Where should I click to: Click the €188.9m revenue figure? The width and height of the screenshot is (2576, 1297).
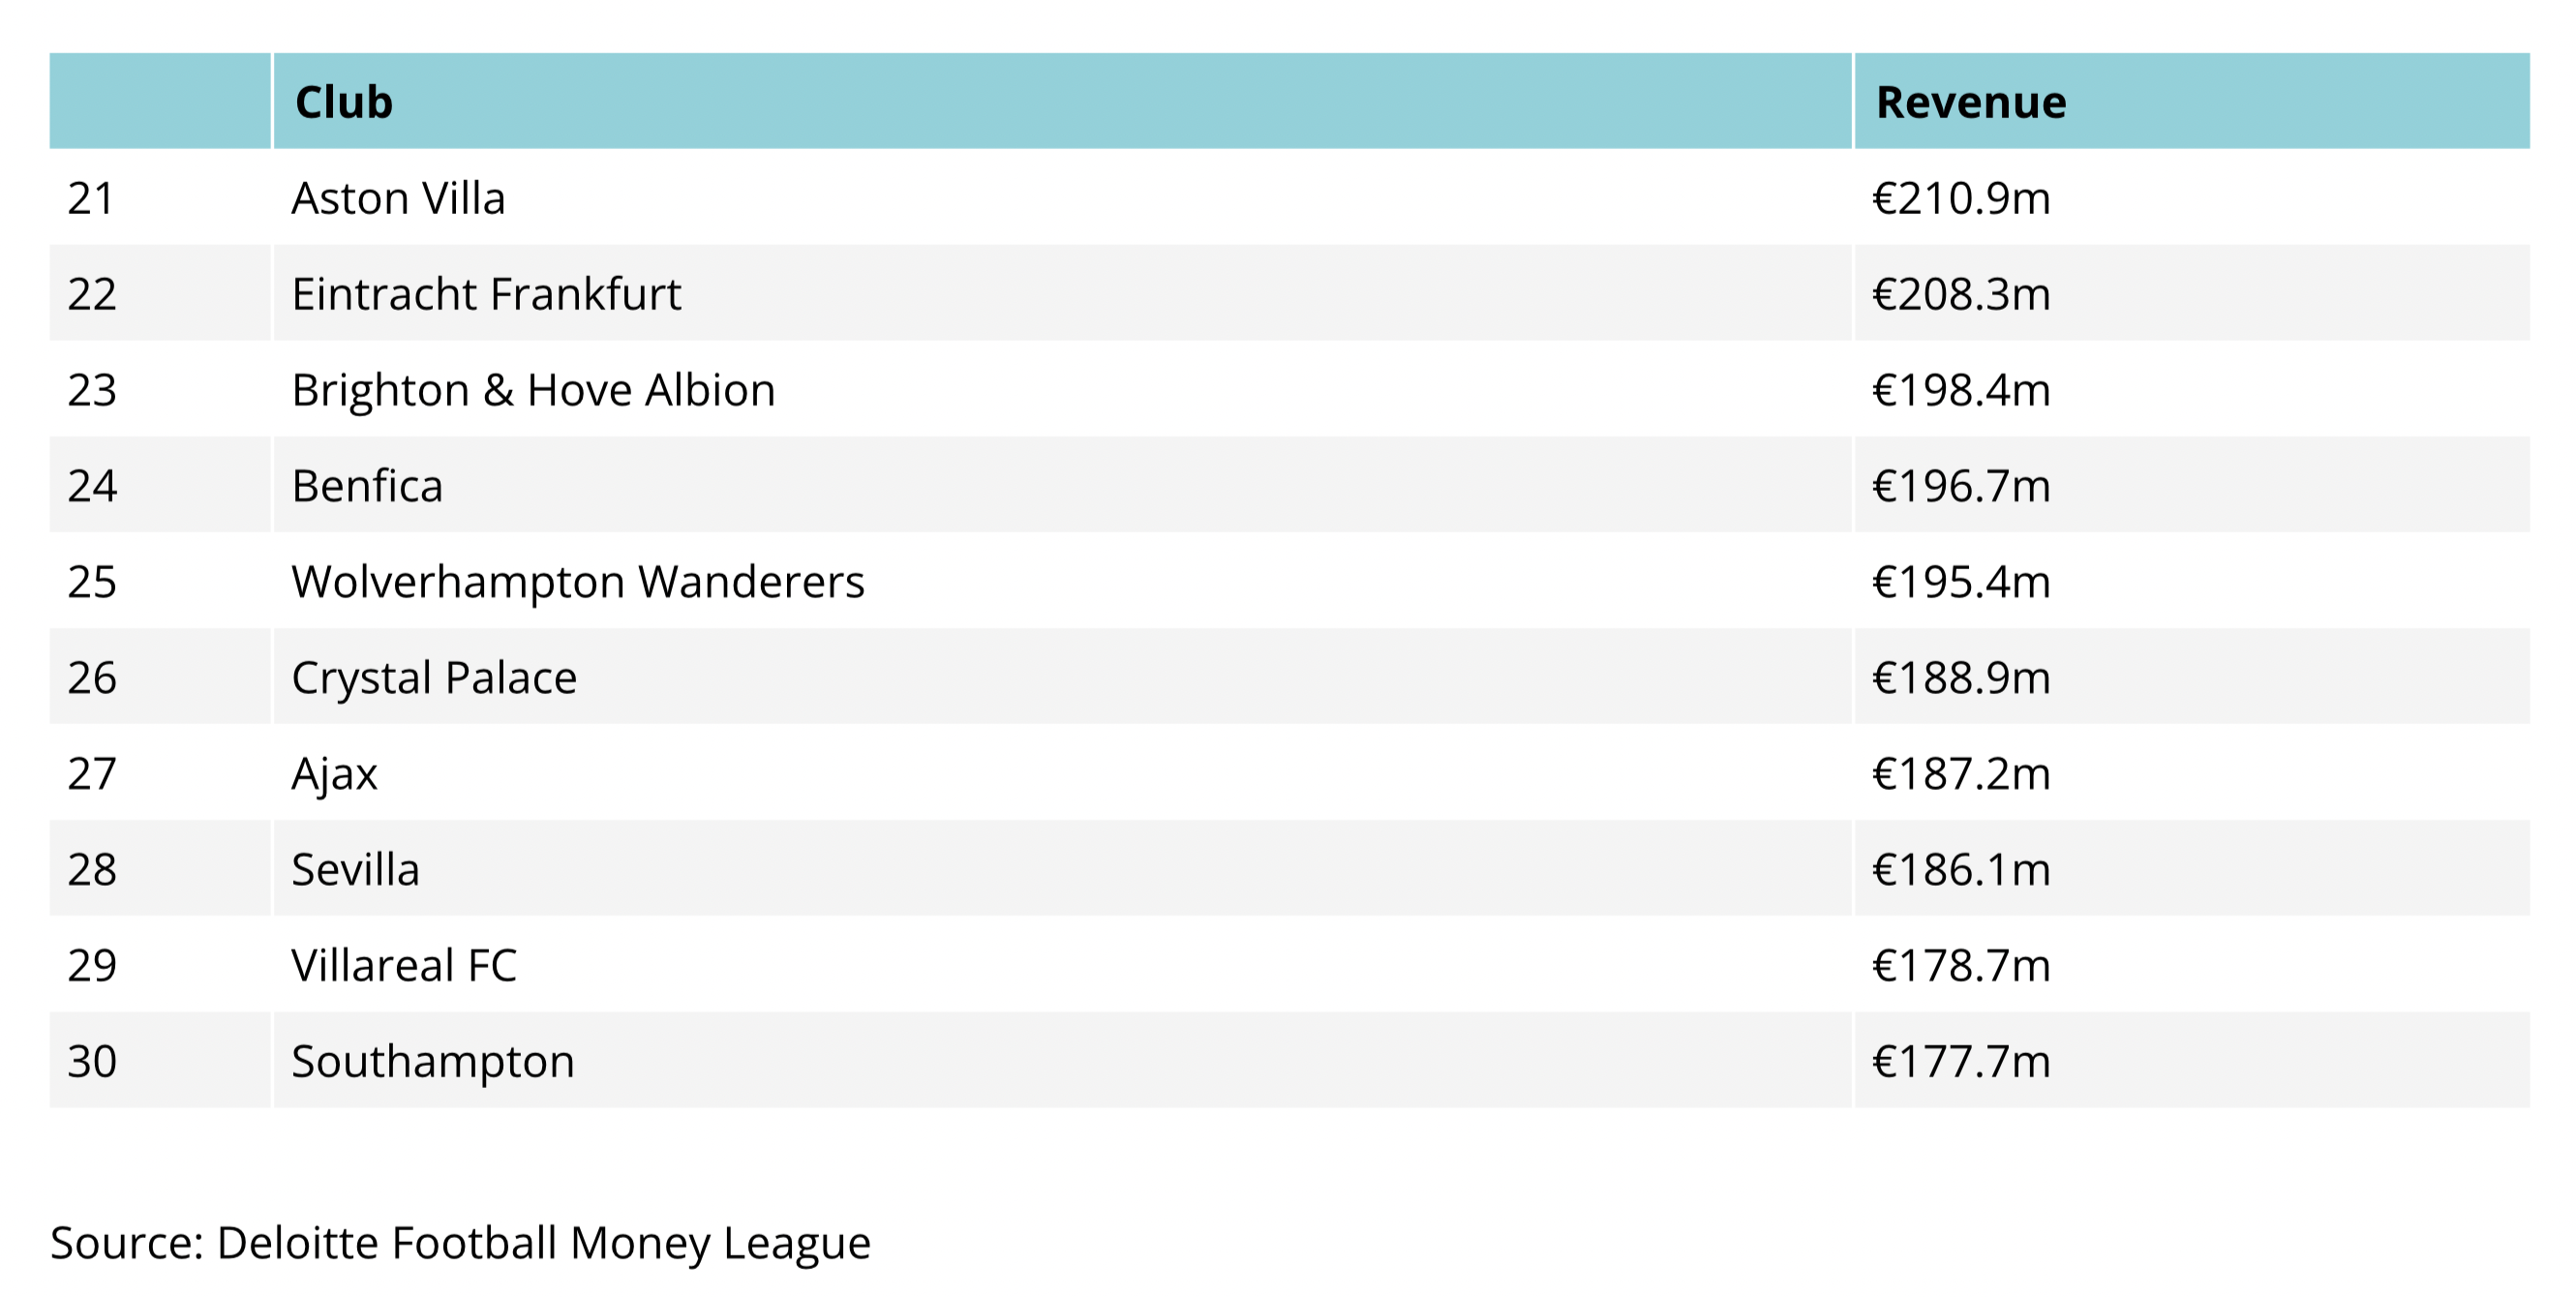[x=1960, y=678]
